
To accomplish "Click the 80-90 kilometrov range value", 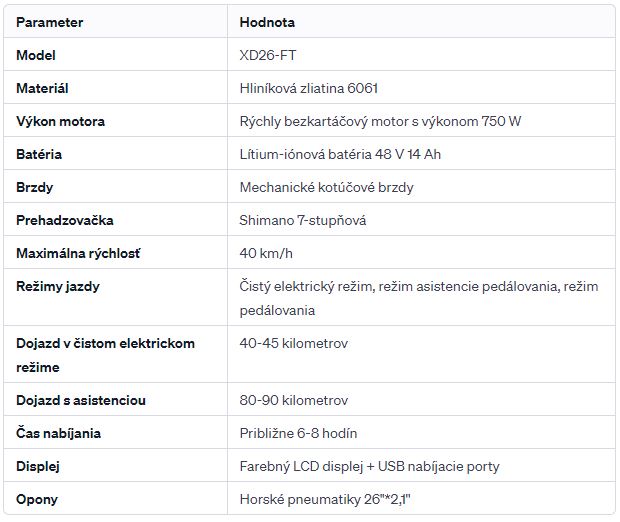I will tap(294, 400).
